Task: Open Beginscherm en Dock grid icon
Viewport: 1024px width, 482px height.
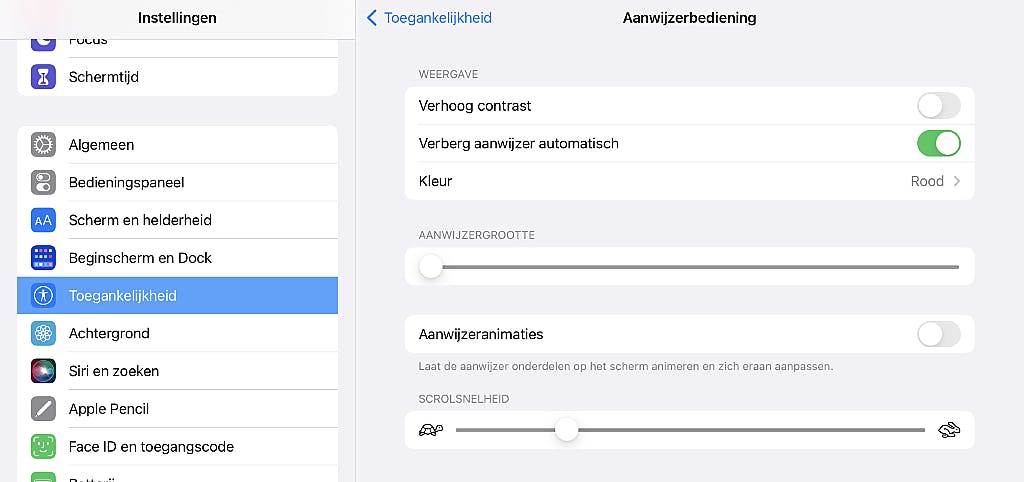Action: pyautogui.click(x=43, y=258)
